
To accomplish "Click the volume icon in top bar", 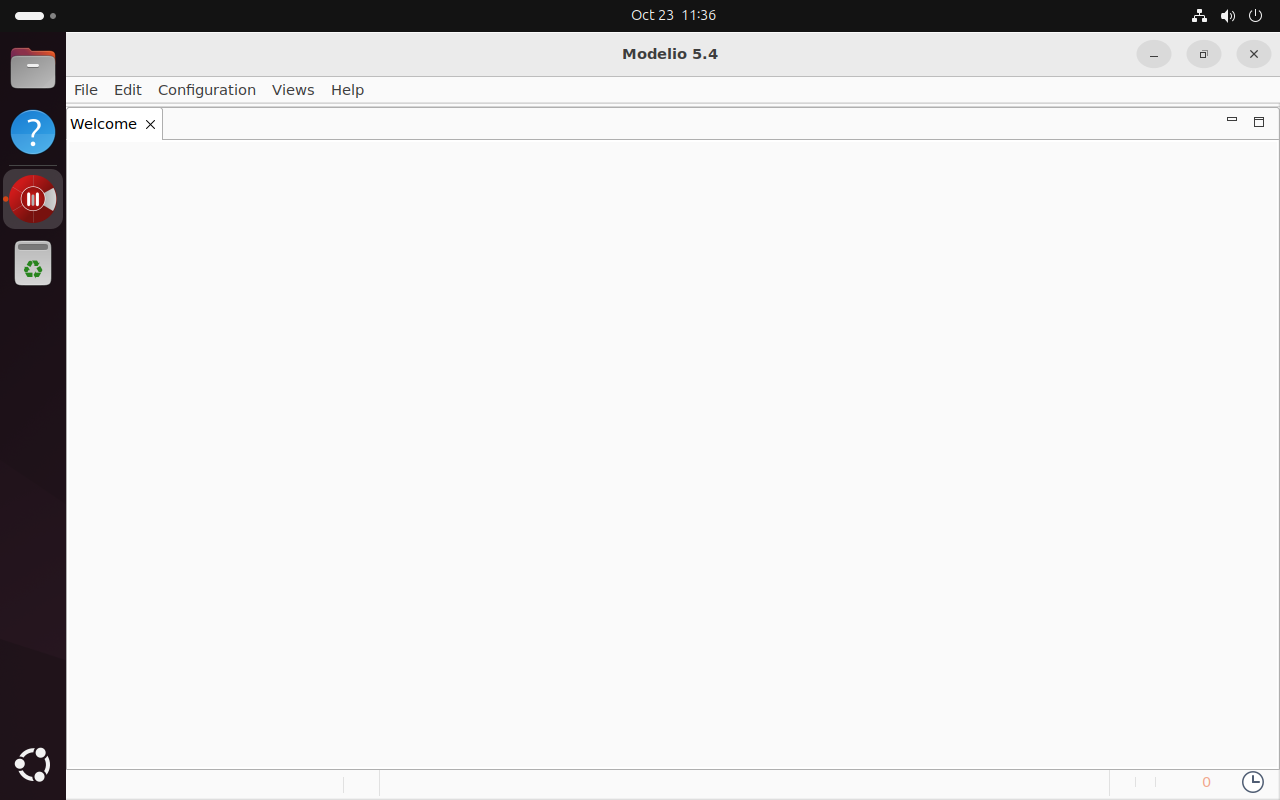I will click(x=1228, y=16).
